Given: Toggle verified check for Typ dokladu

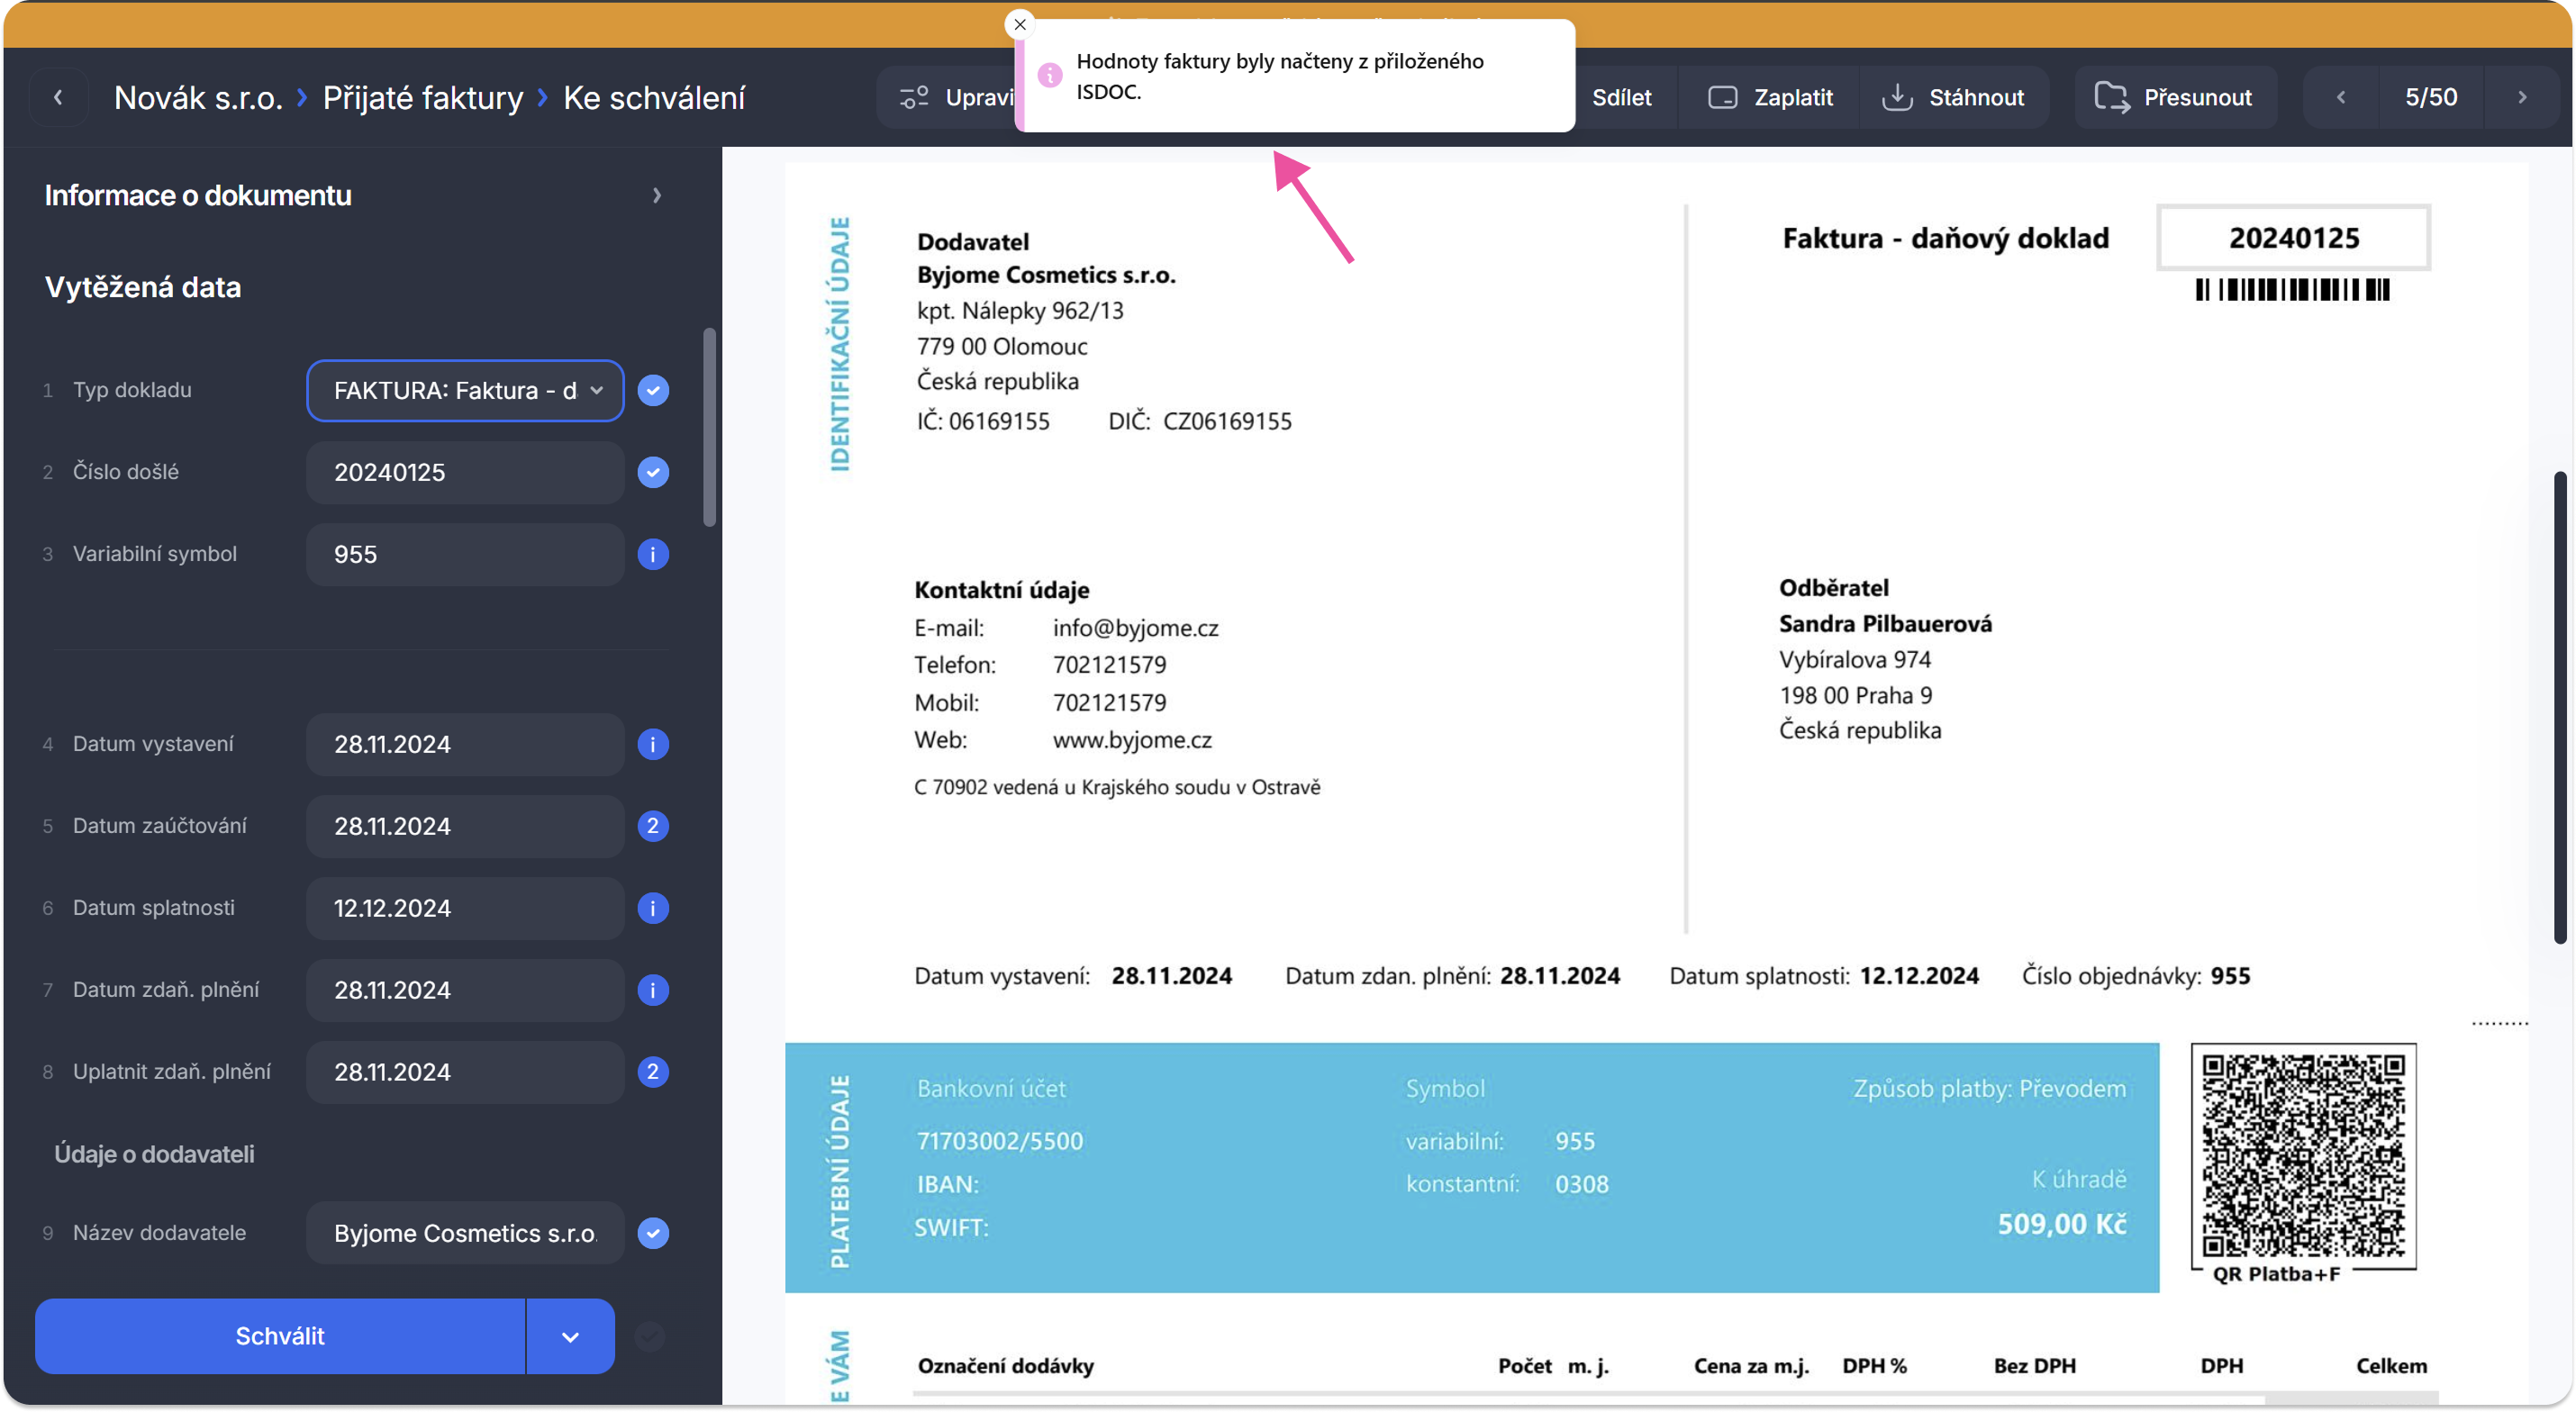Looking at the screenshot, I should click(653, 390).
